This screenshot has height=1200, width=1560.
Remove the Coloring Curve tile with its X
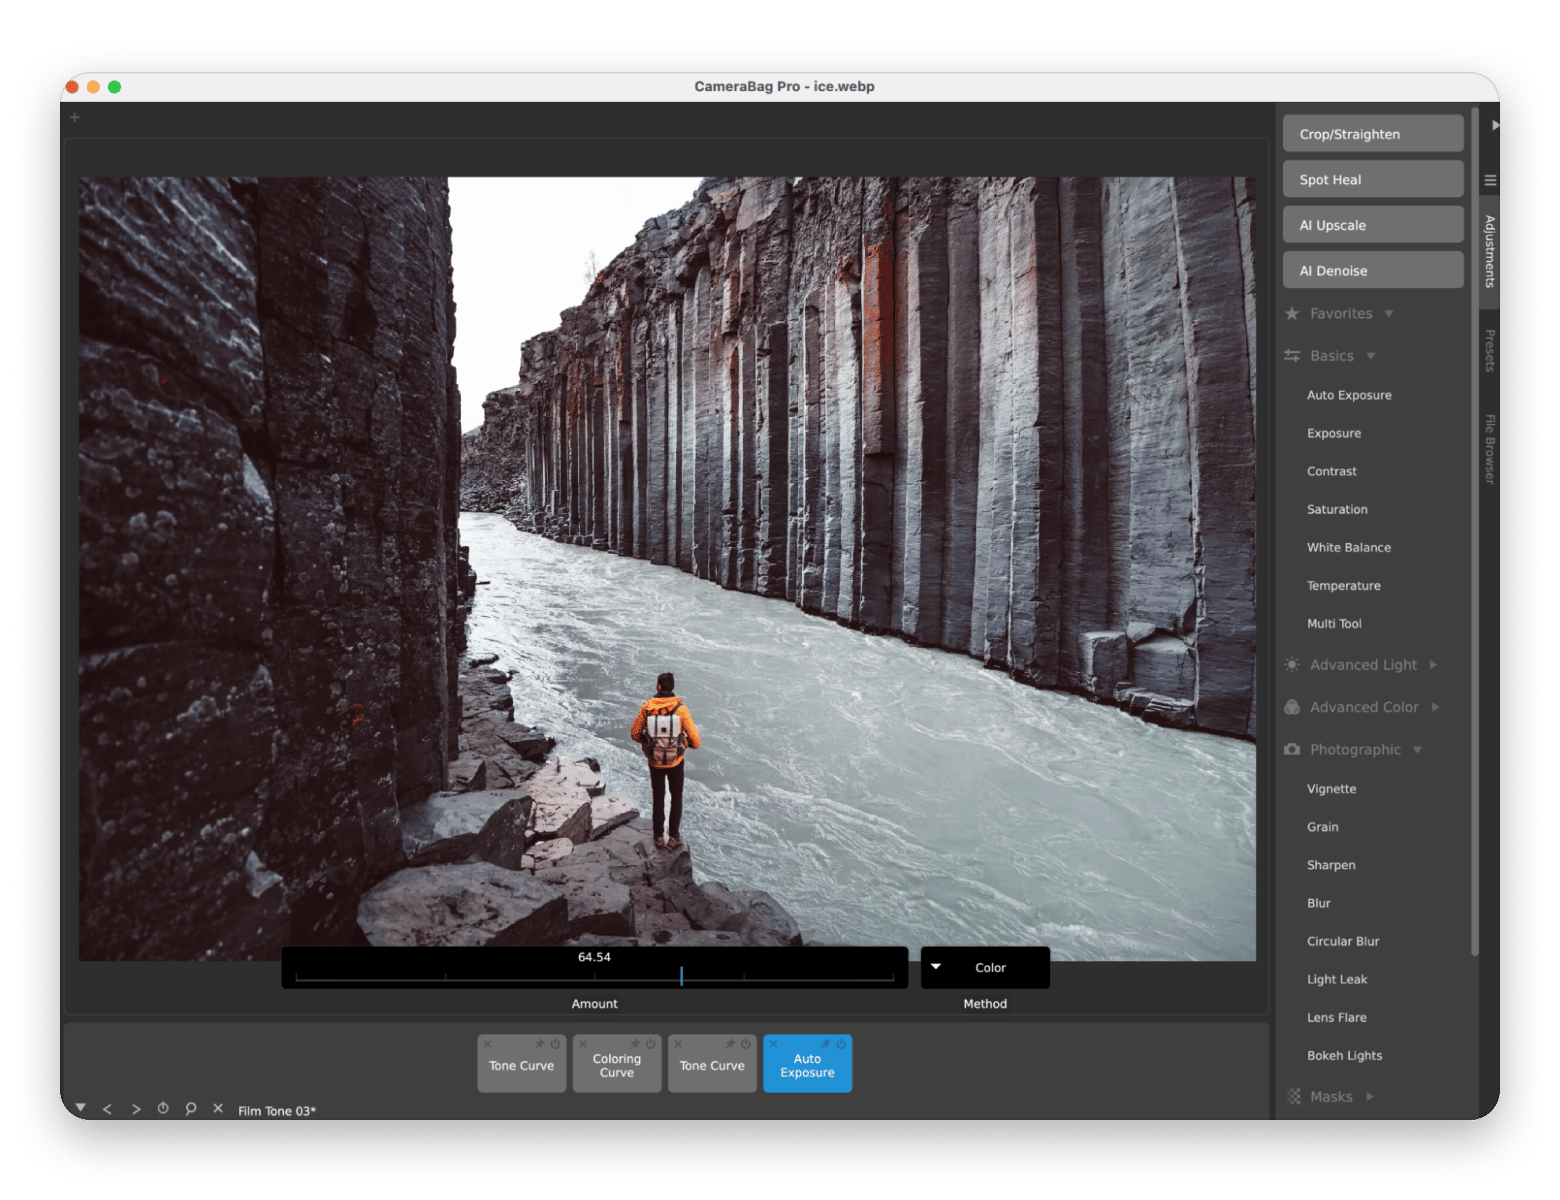583,1043
